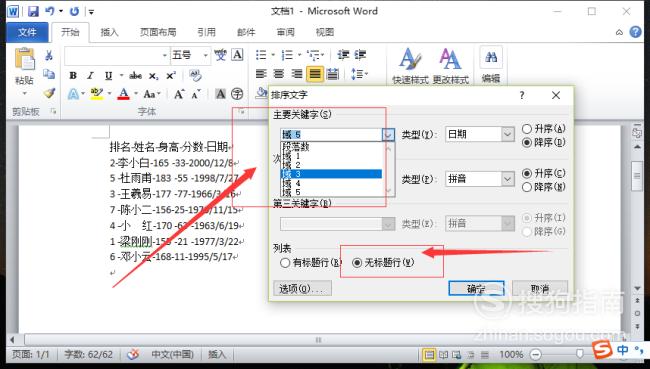Toggle underline formatting
The width and height of the screenshot is (650, 369).
click(108, 75)
